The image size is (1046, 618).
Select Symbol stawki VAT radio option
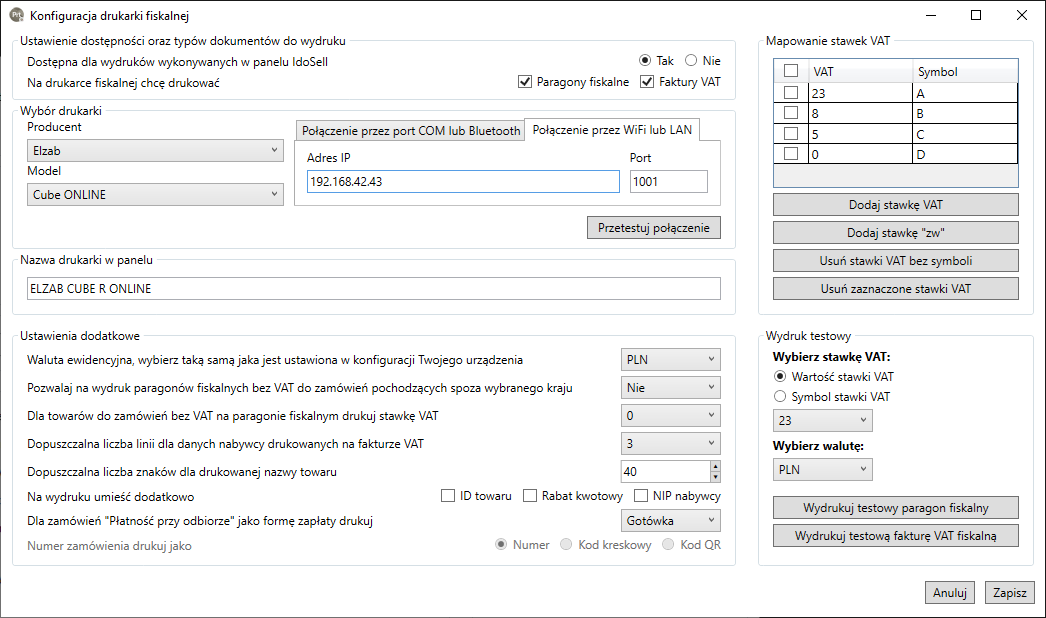pyautogui.click(x=781, y=397)
